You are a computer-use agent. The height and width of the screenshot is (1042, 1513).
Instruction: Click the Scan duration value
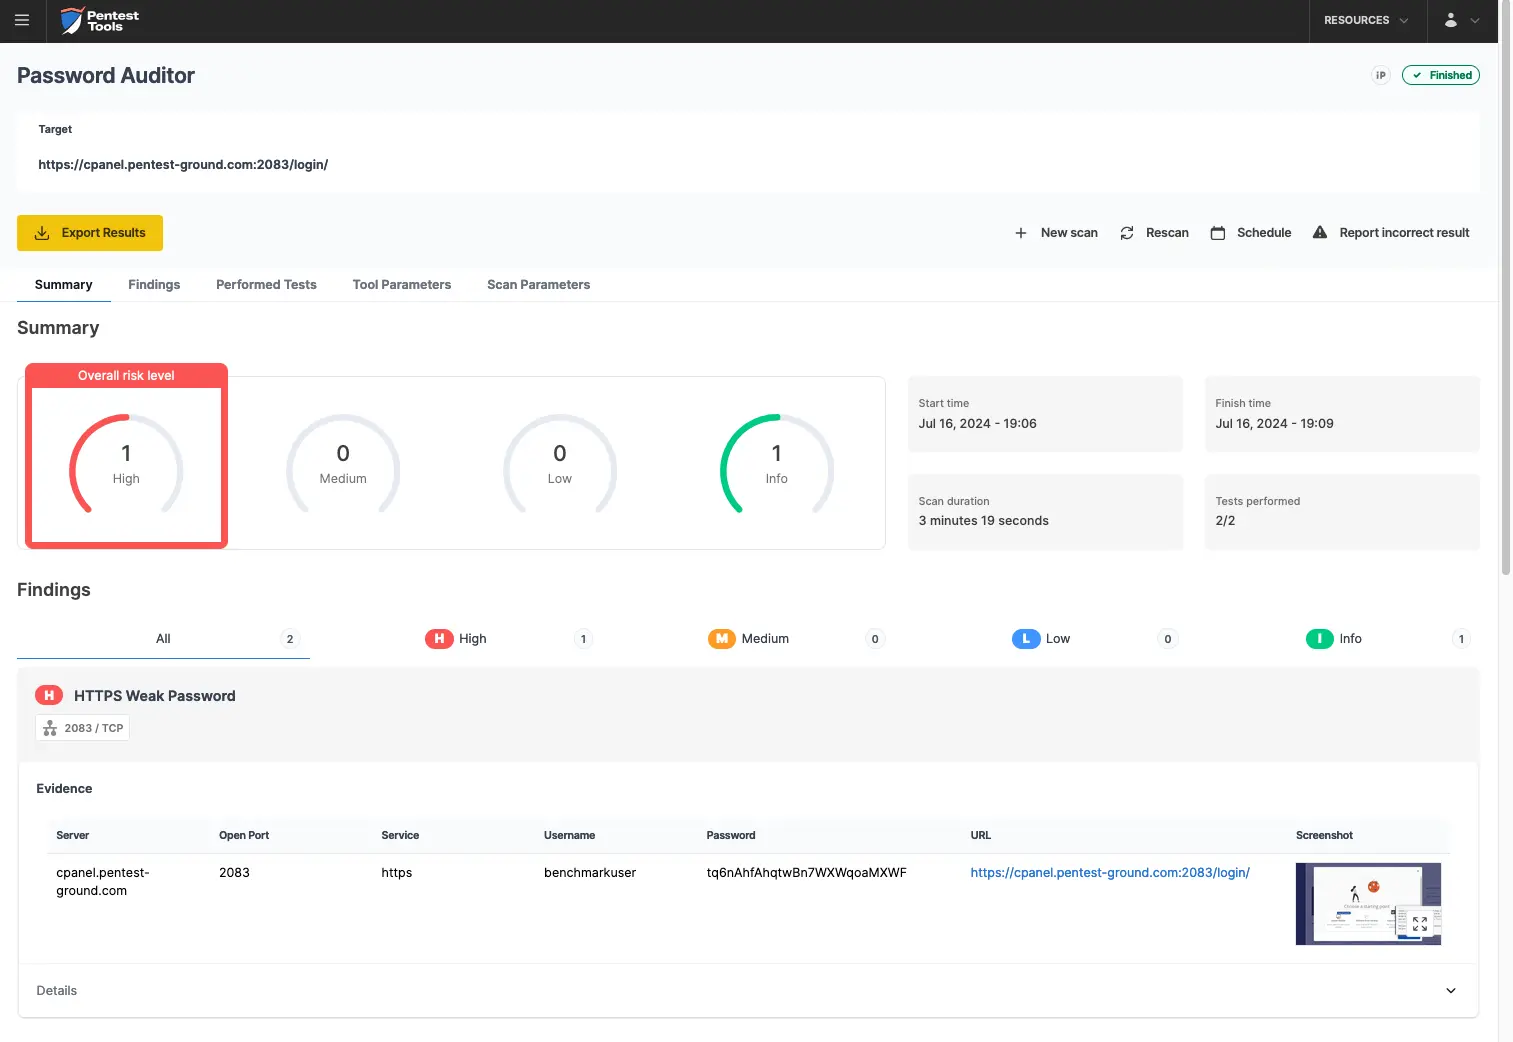[x=983, y=521]
